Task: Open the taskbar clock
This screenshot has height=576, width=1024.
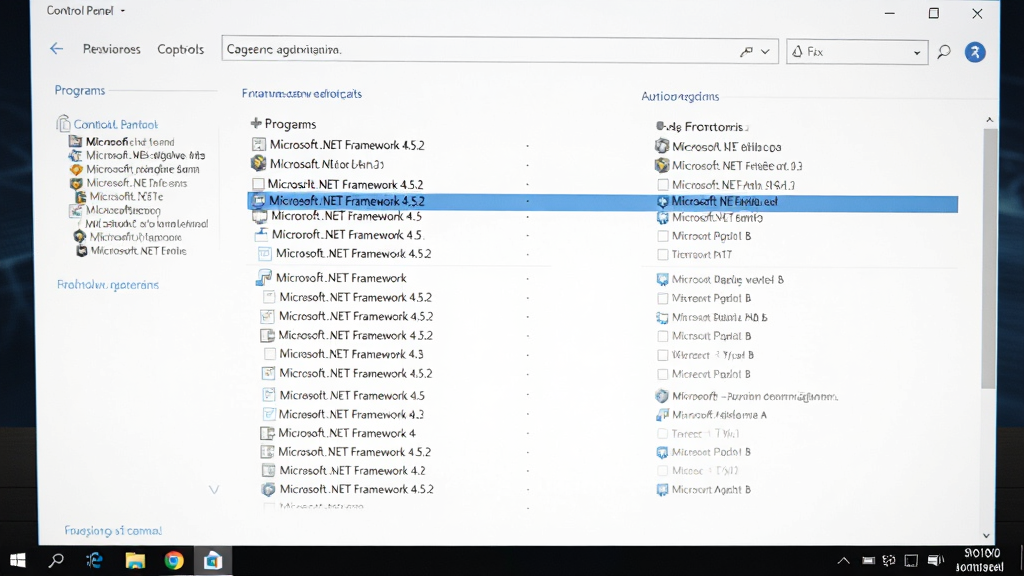Action: (x=980, y=560)
